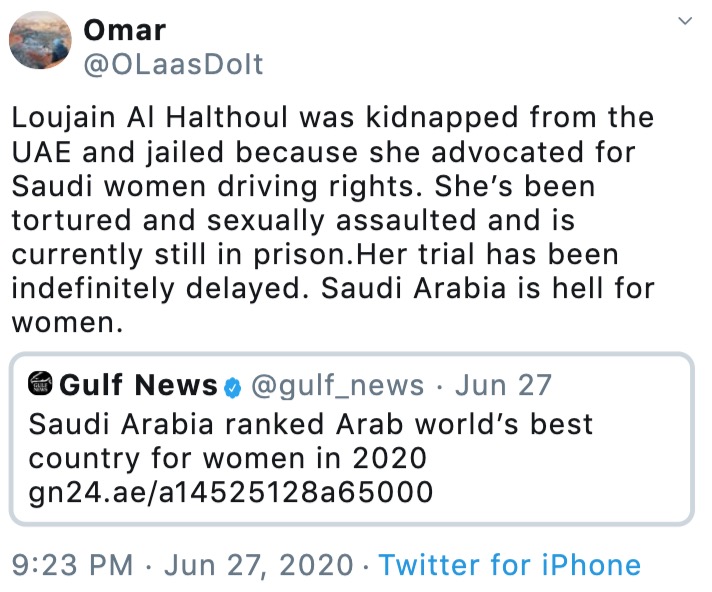Open Omar's profile picture avatar
The height and width of the screenshot is (592, 712).
[40, 43]
